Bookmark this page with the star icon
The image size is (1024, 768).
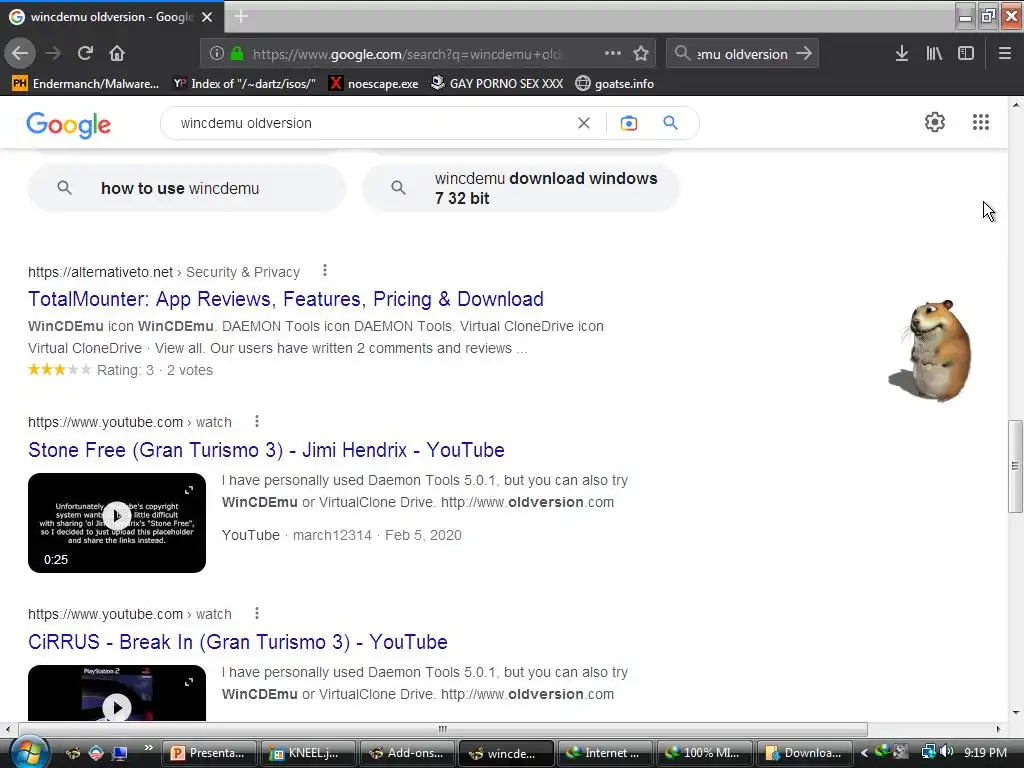tap(641, 53)
